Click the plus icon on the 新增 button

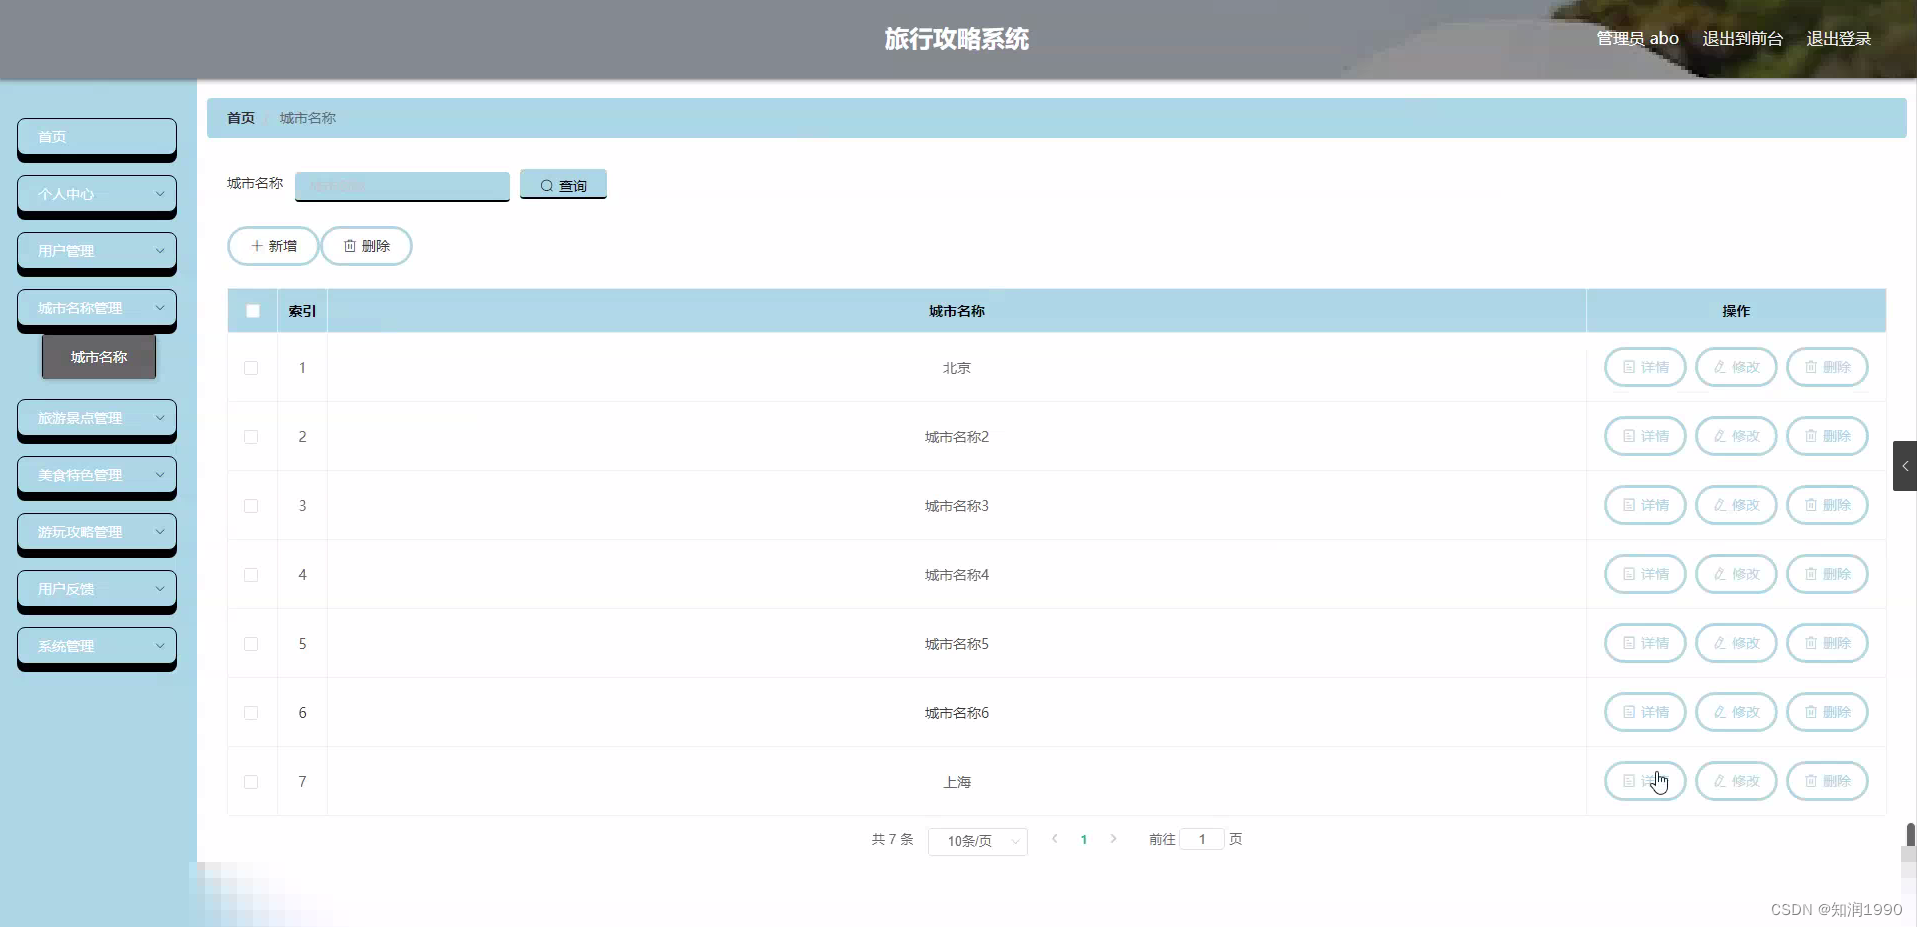point(258,245)
